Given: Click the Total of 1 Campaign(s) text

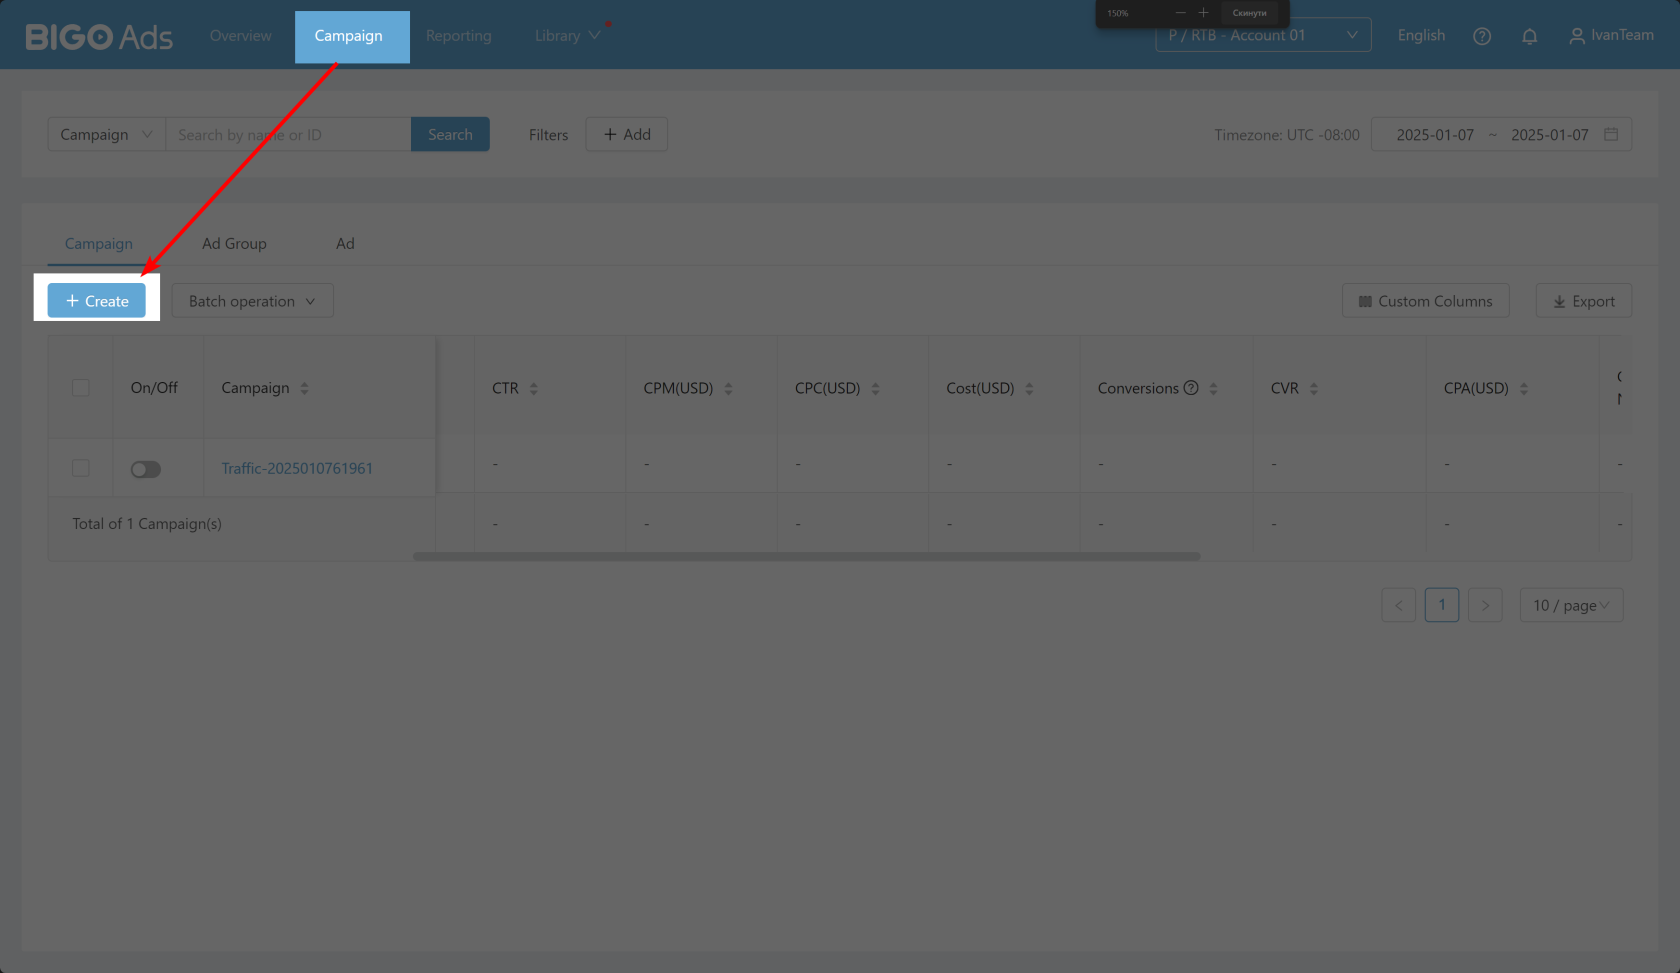Looking at the screenshot, I should pyautogui.click(x=147, y=524).
